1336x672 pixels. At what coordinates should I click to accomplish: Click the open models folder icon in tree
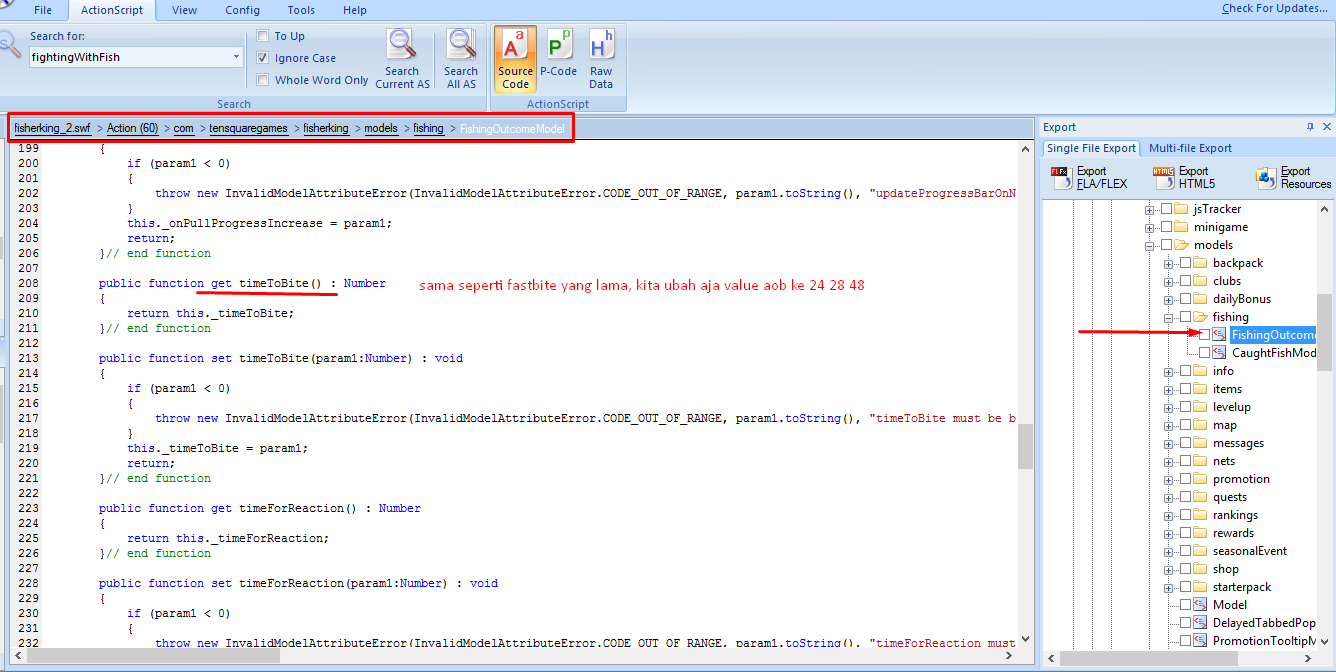(1181, 245)
